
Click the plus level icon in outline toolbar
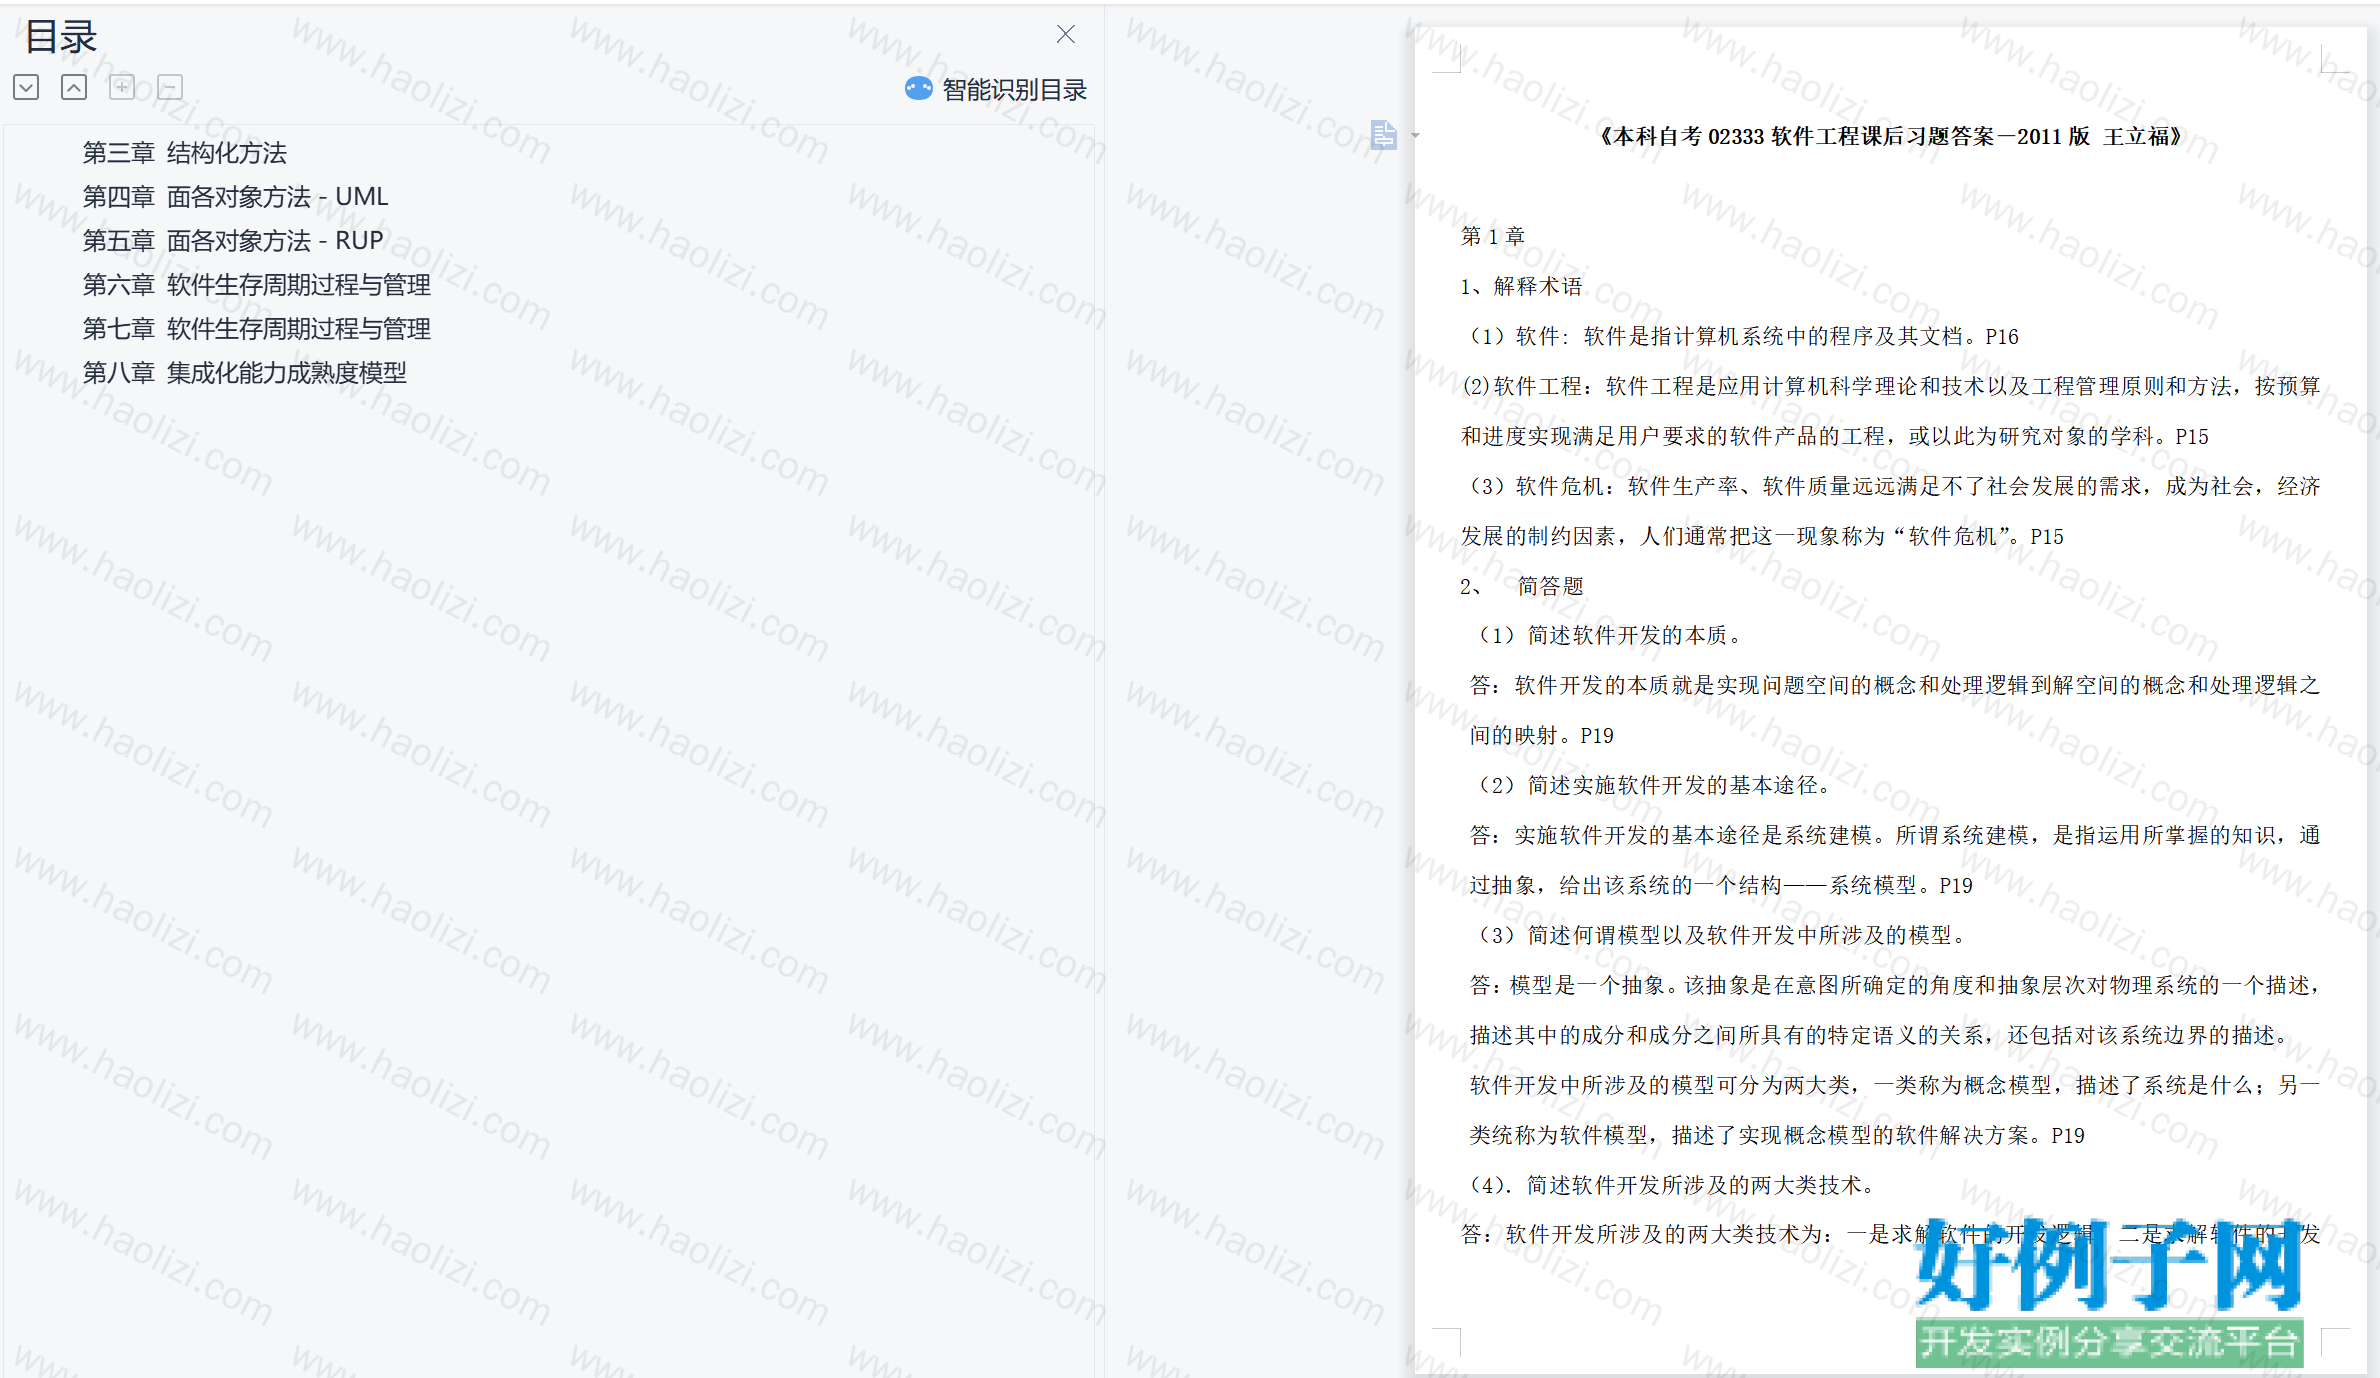pyautogui.click(x=122, y=87)
